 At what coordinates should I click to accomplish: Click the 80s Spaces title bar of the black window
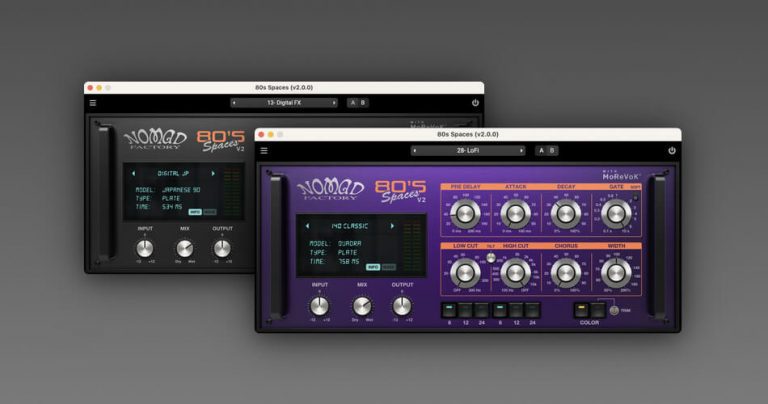284,88
